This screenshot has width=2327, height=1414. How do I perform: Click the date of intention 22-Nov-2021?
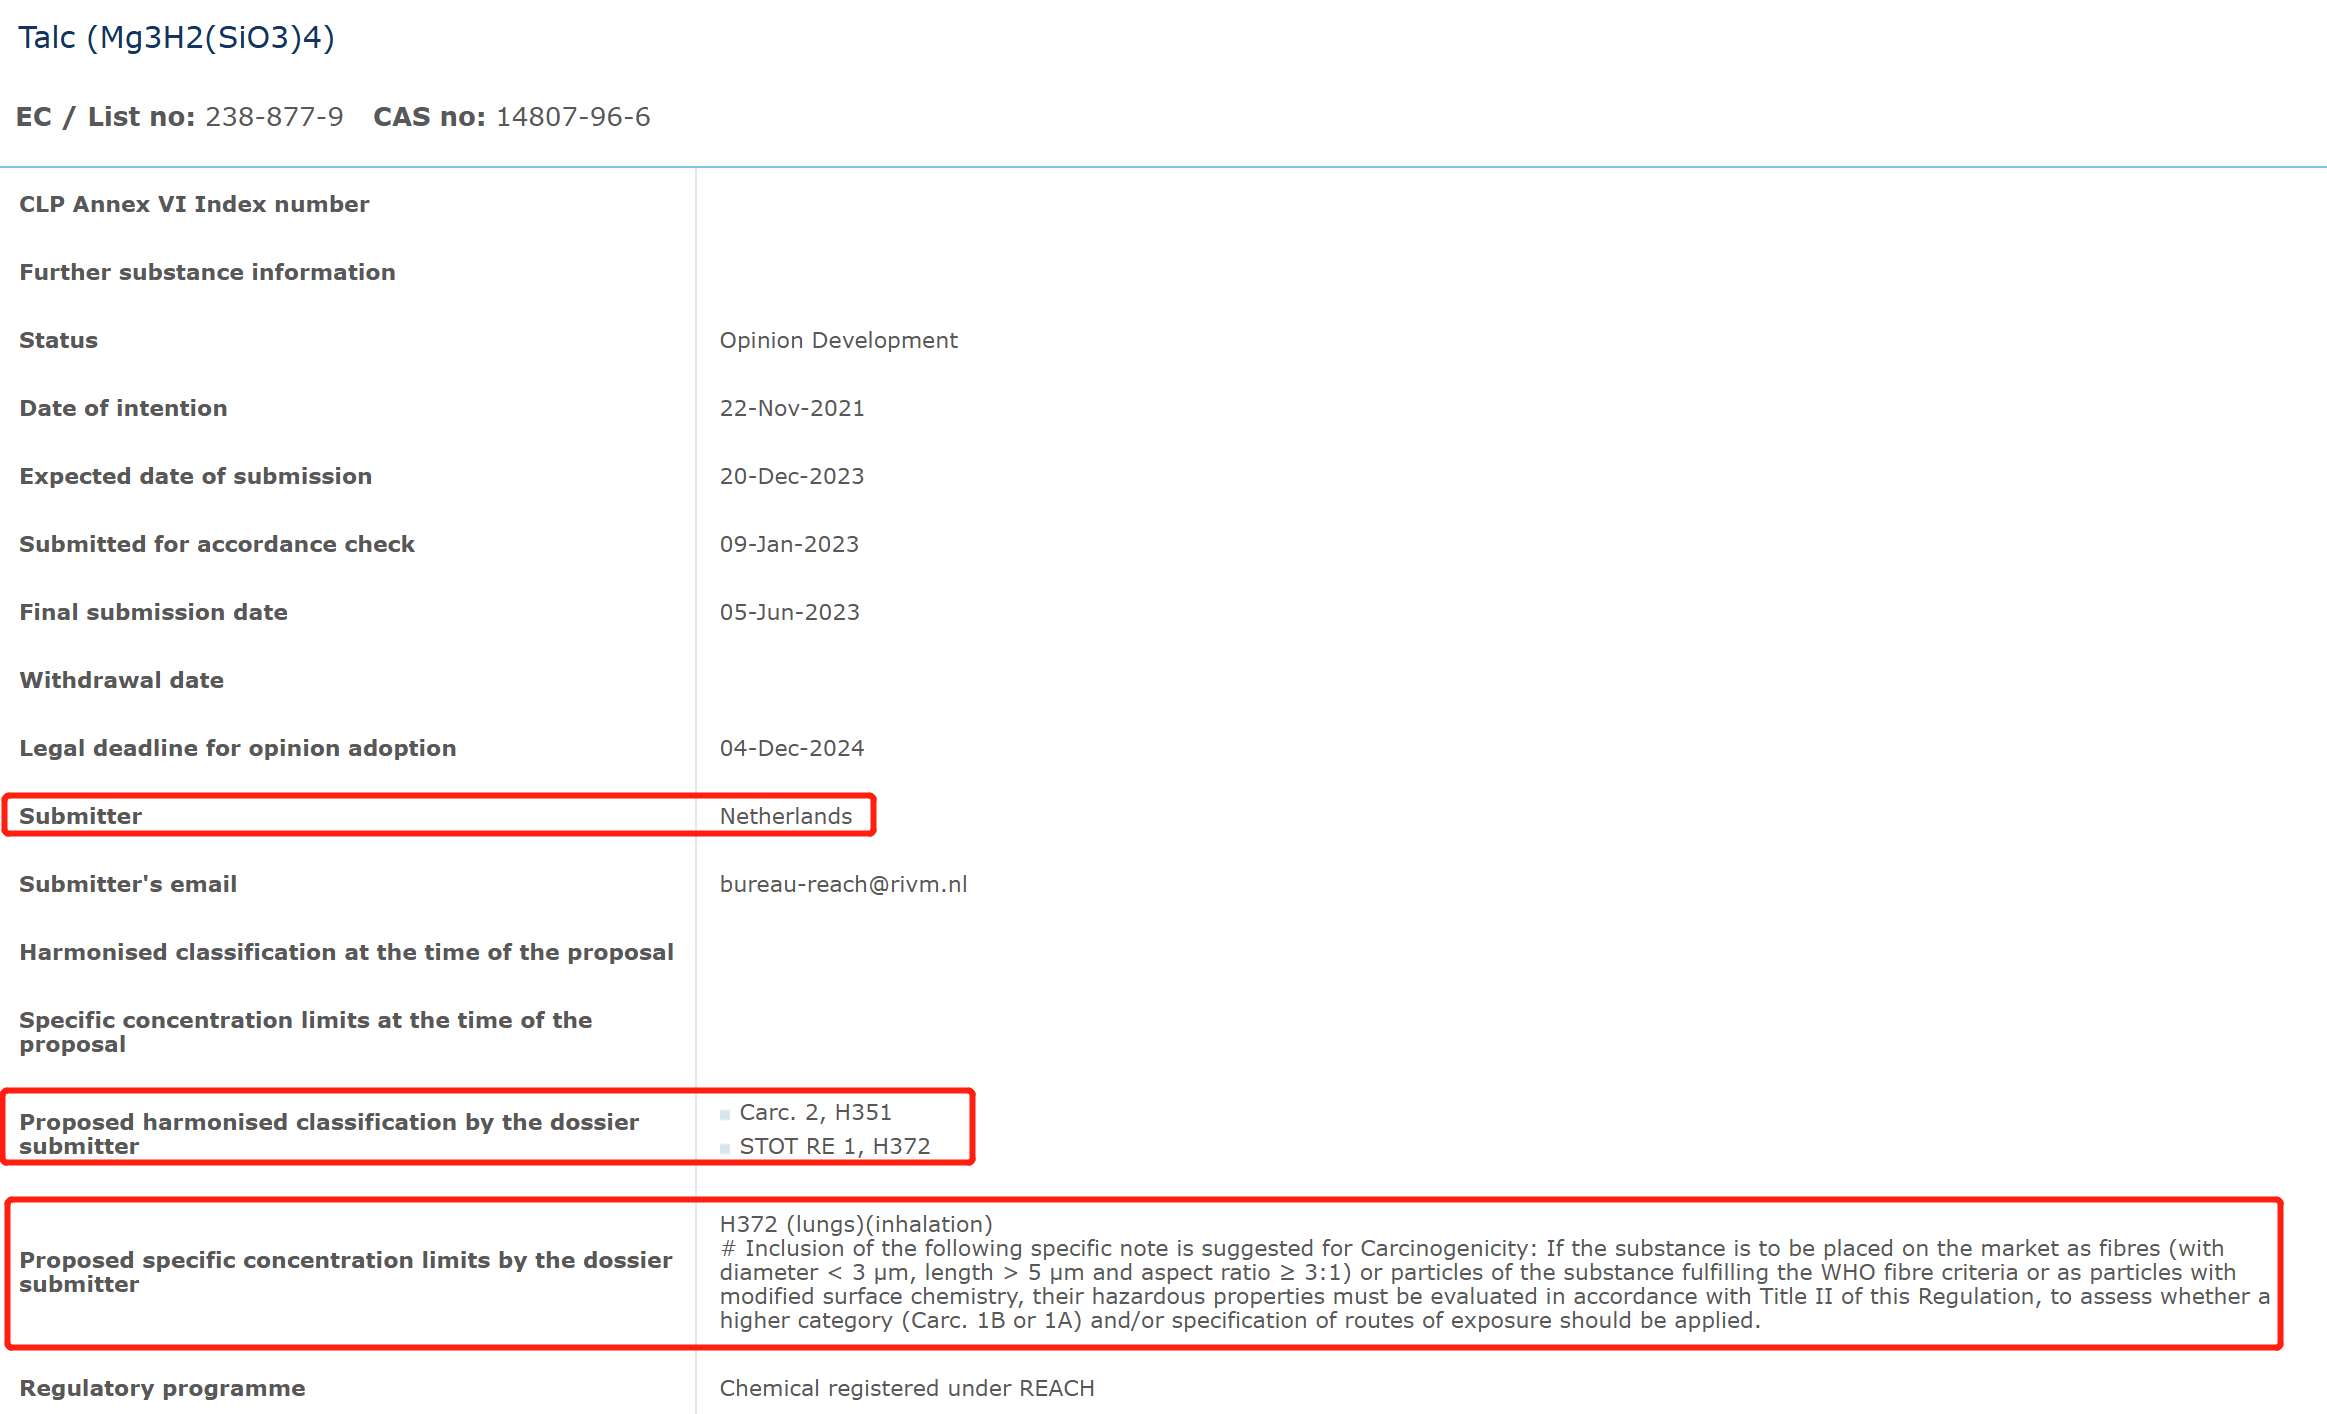[x=791, y=408]
